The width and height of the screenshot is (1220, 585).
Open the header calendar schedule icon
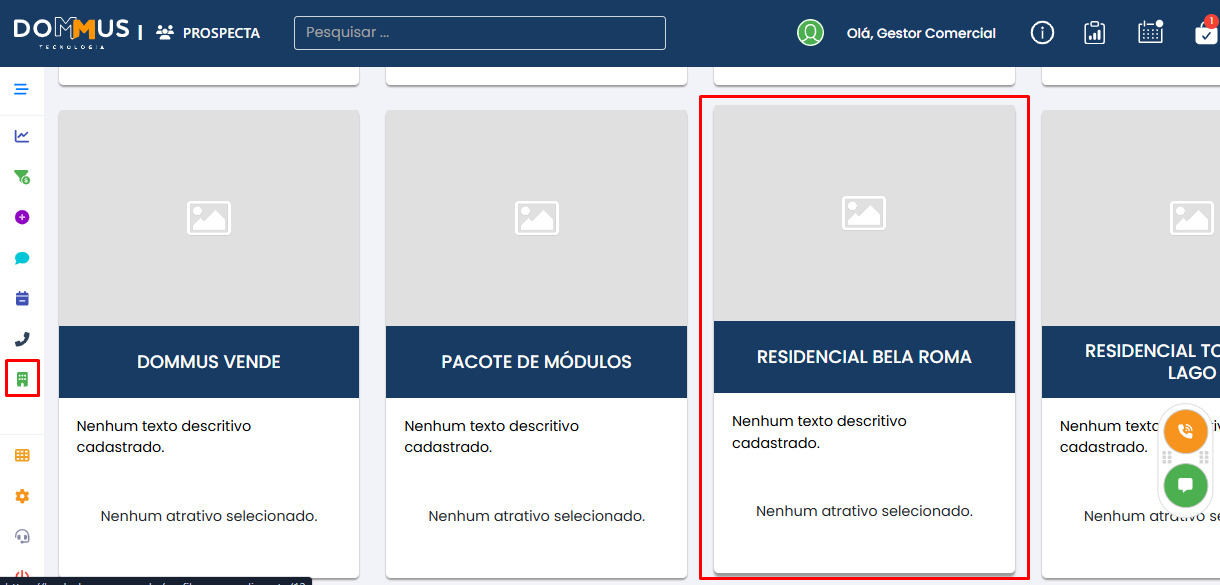[1150, 32]
